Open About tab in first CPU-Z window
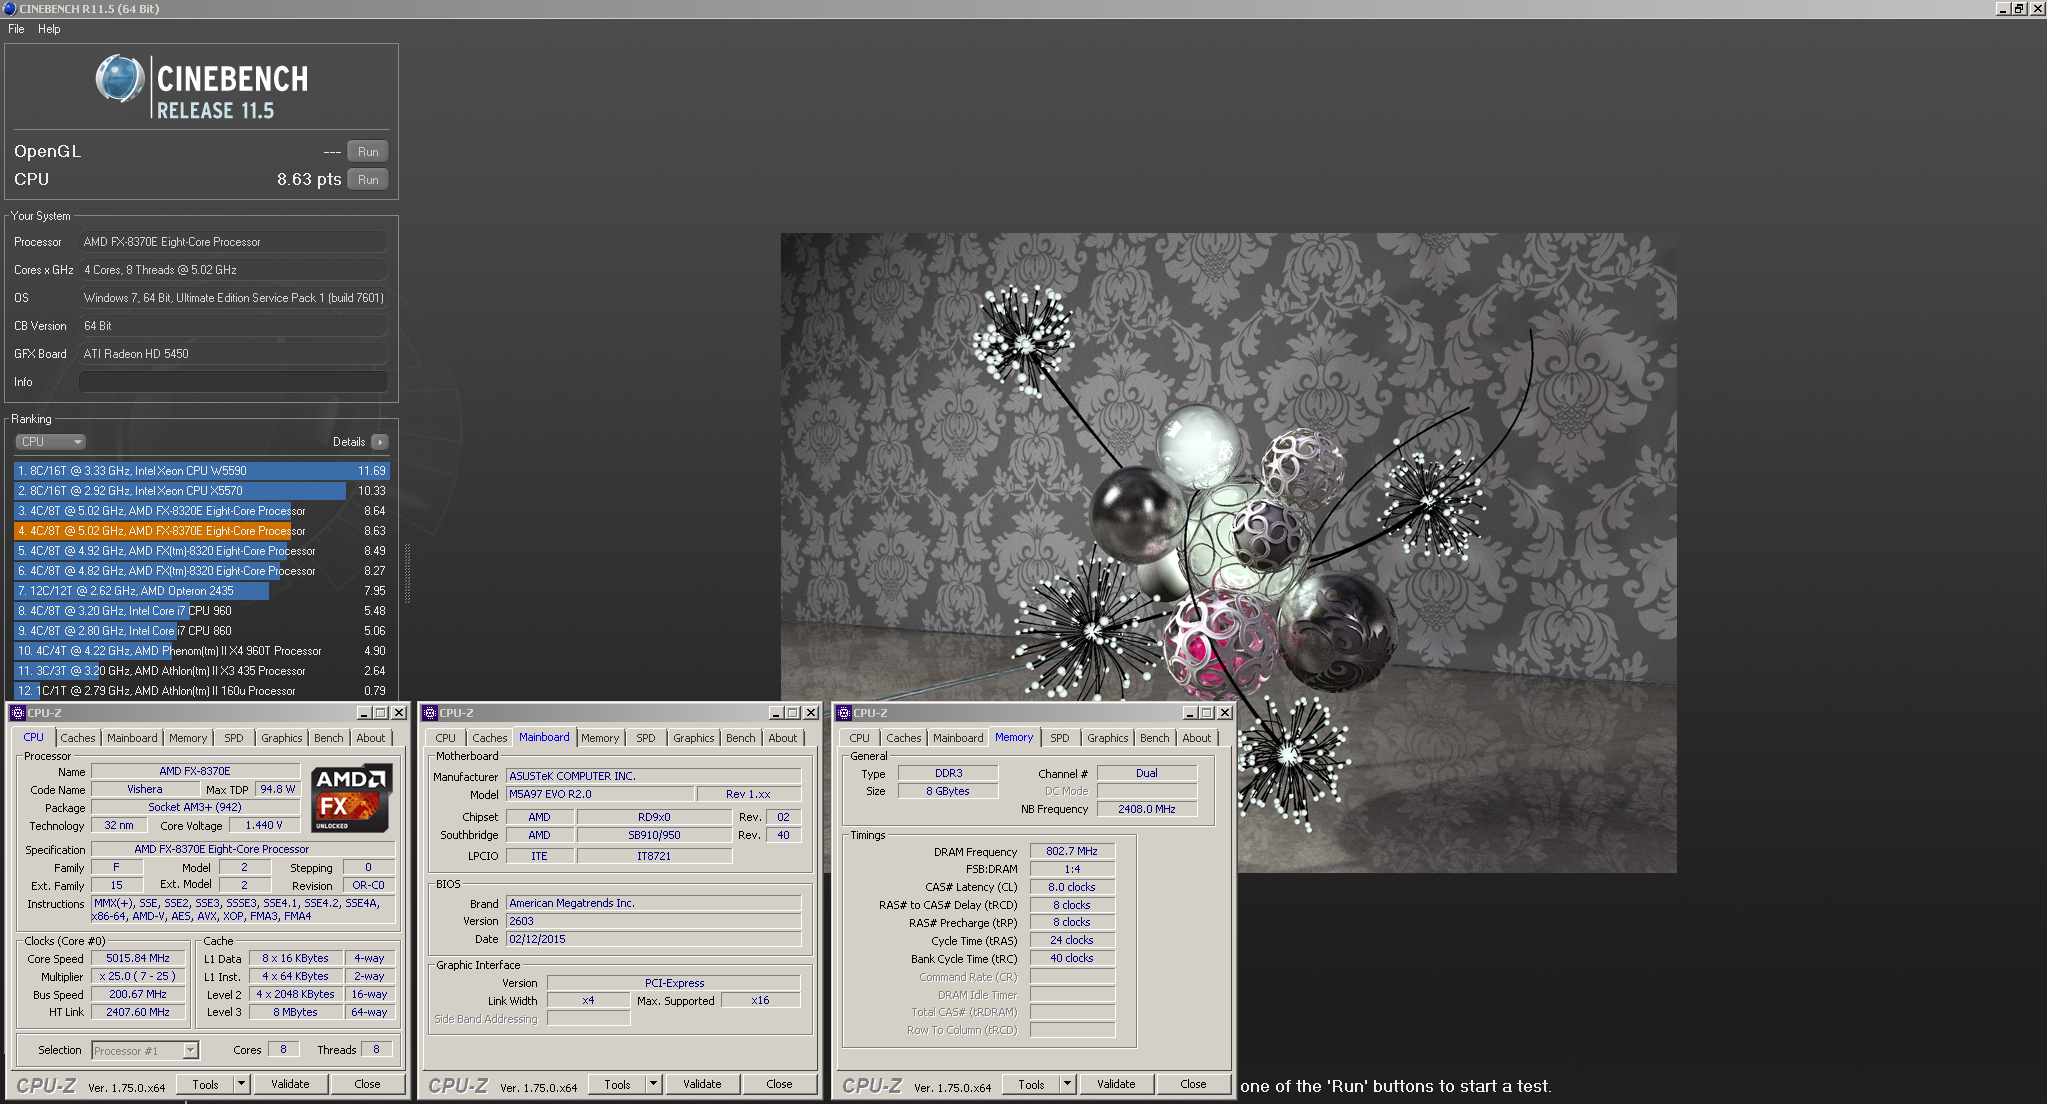 371,738
